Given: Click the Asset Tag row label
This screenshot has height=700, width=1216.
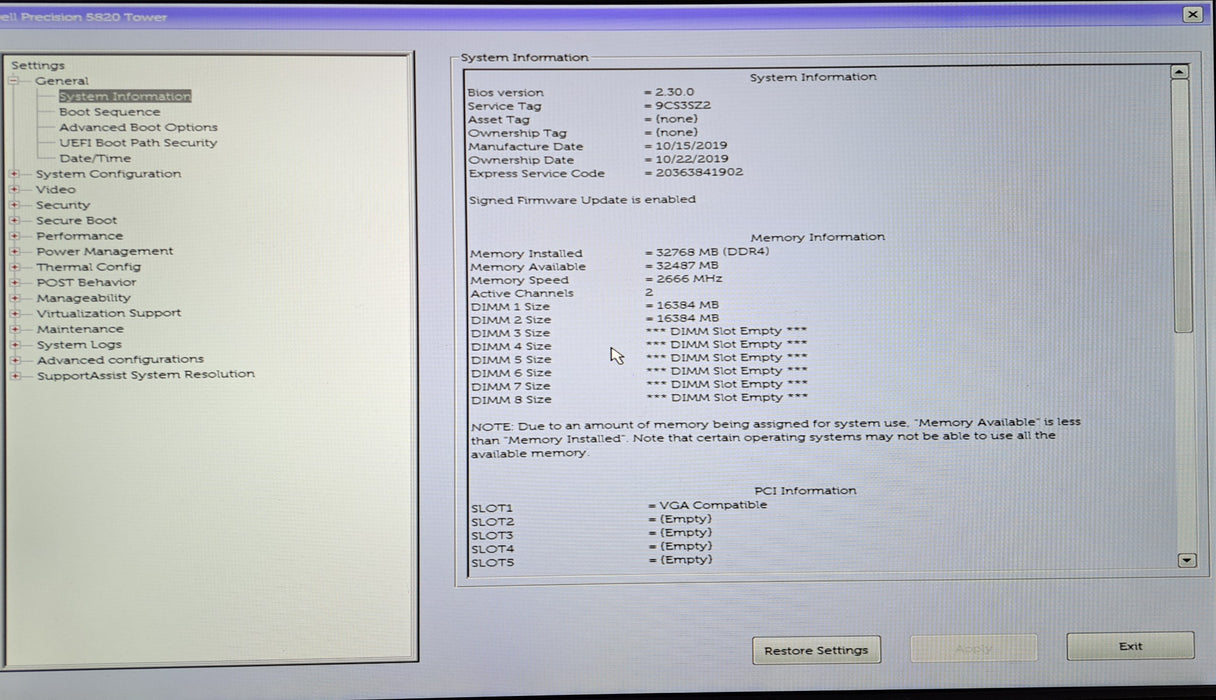Looking at the screenshot, I should [x=498, y=119].
